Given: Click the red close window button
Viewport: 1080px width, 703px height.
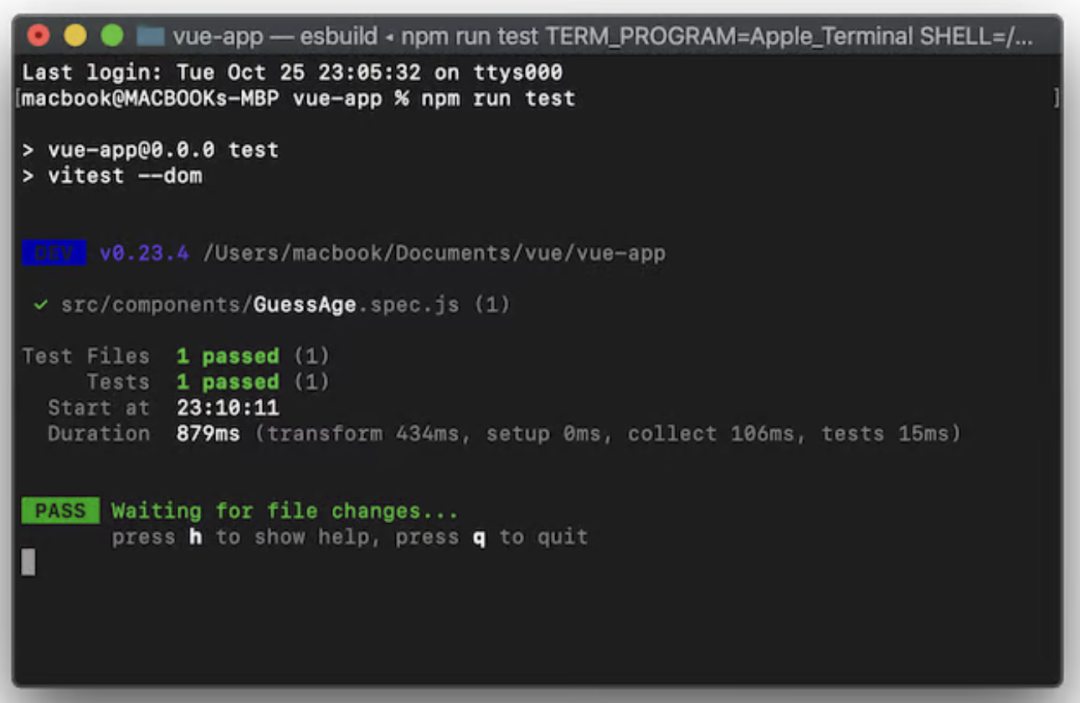Looking at the screenshot, I should [39, 34].
